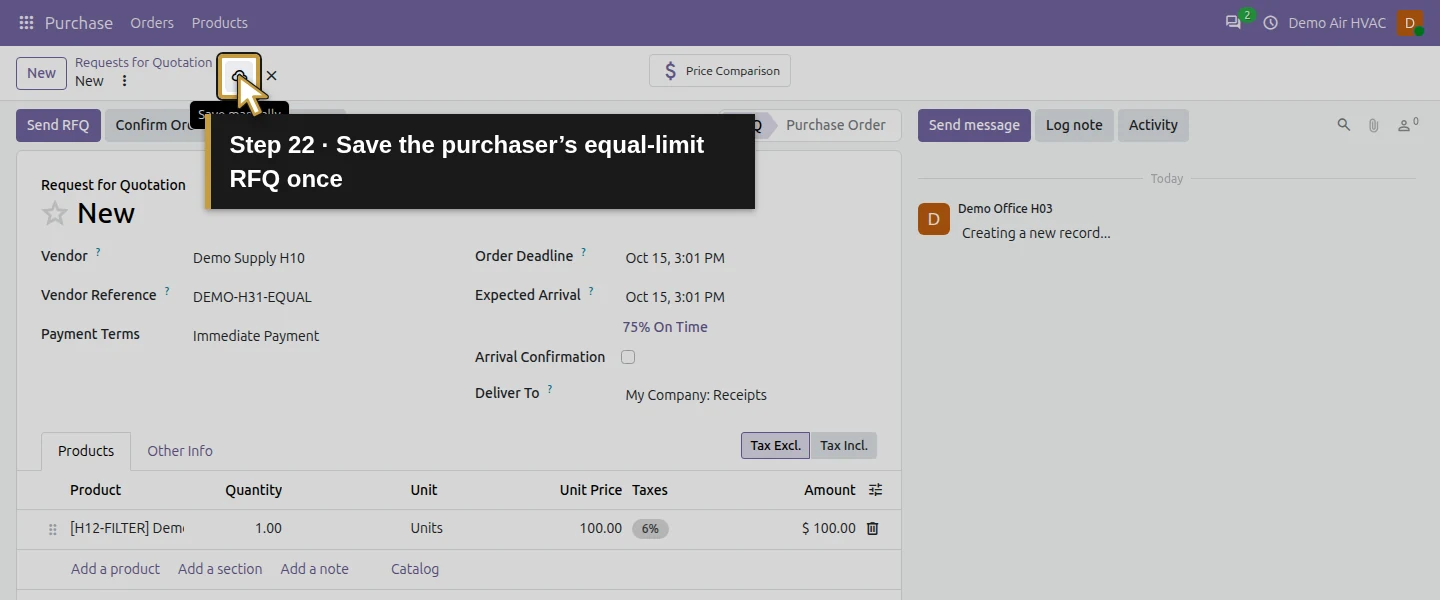Open the record actions kebab menu
Screen dimensions: 1440x600
(x=124, y=81)
